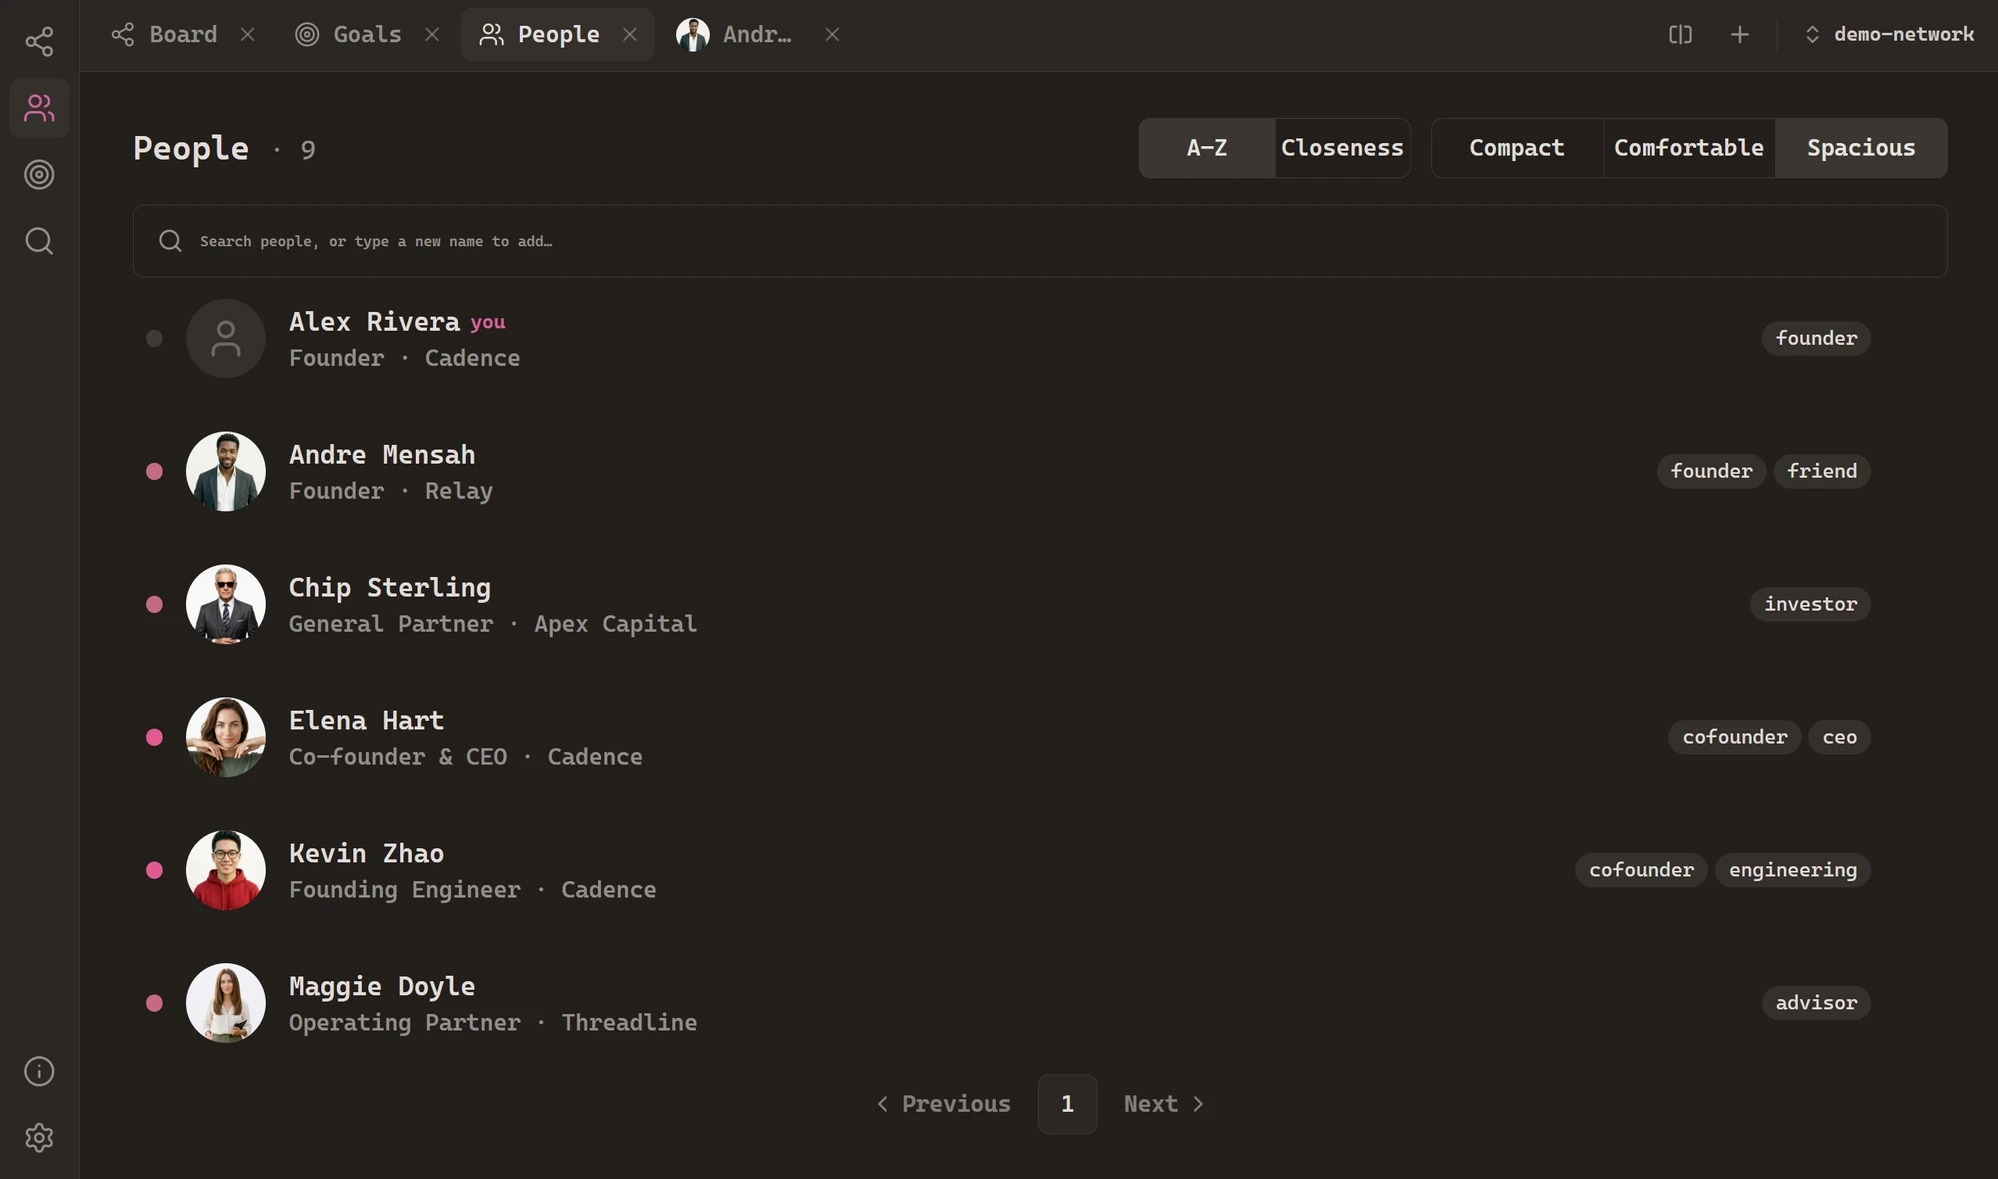
Task: Click the ceo tag on Elena Hart
Action: coord(1840,737)
